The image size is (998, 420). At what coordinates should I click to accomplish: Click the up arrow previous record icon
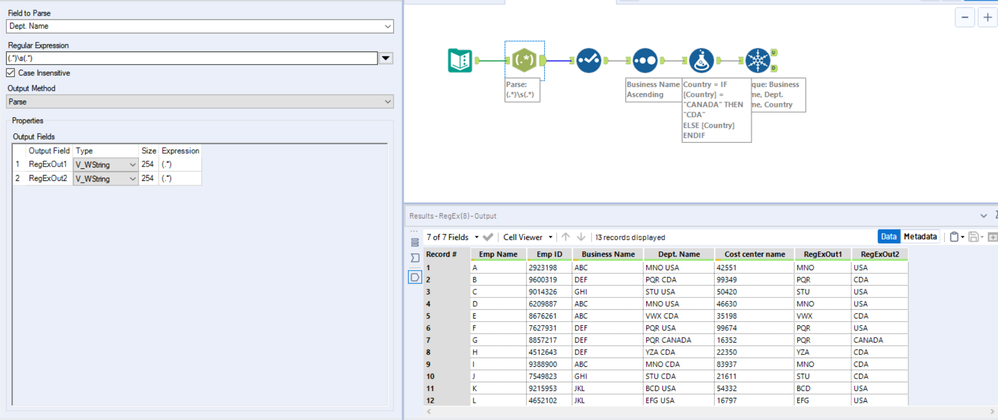pyautogui.click(x=565, y=237)
